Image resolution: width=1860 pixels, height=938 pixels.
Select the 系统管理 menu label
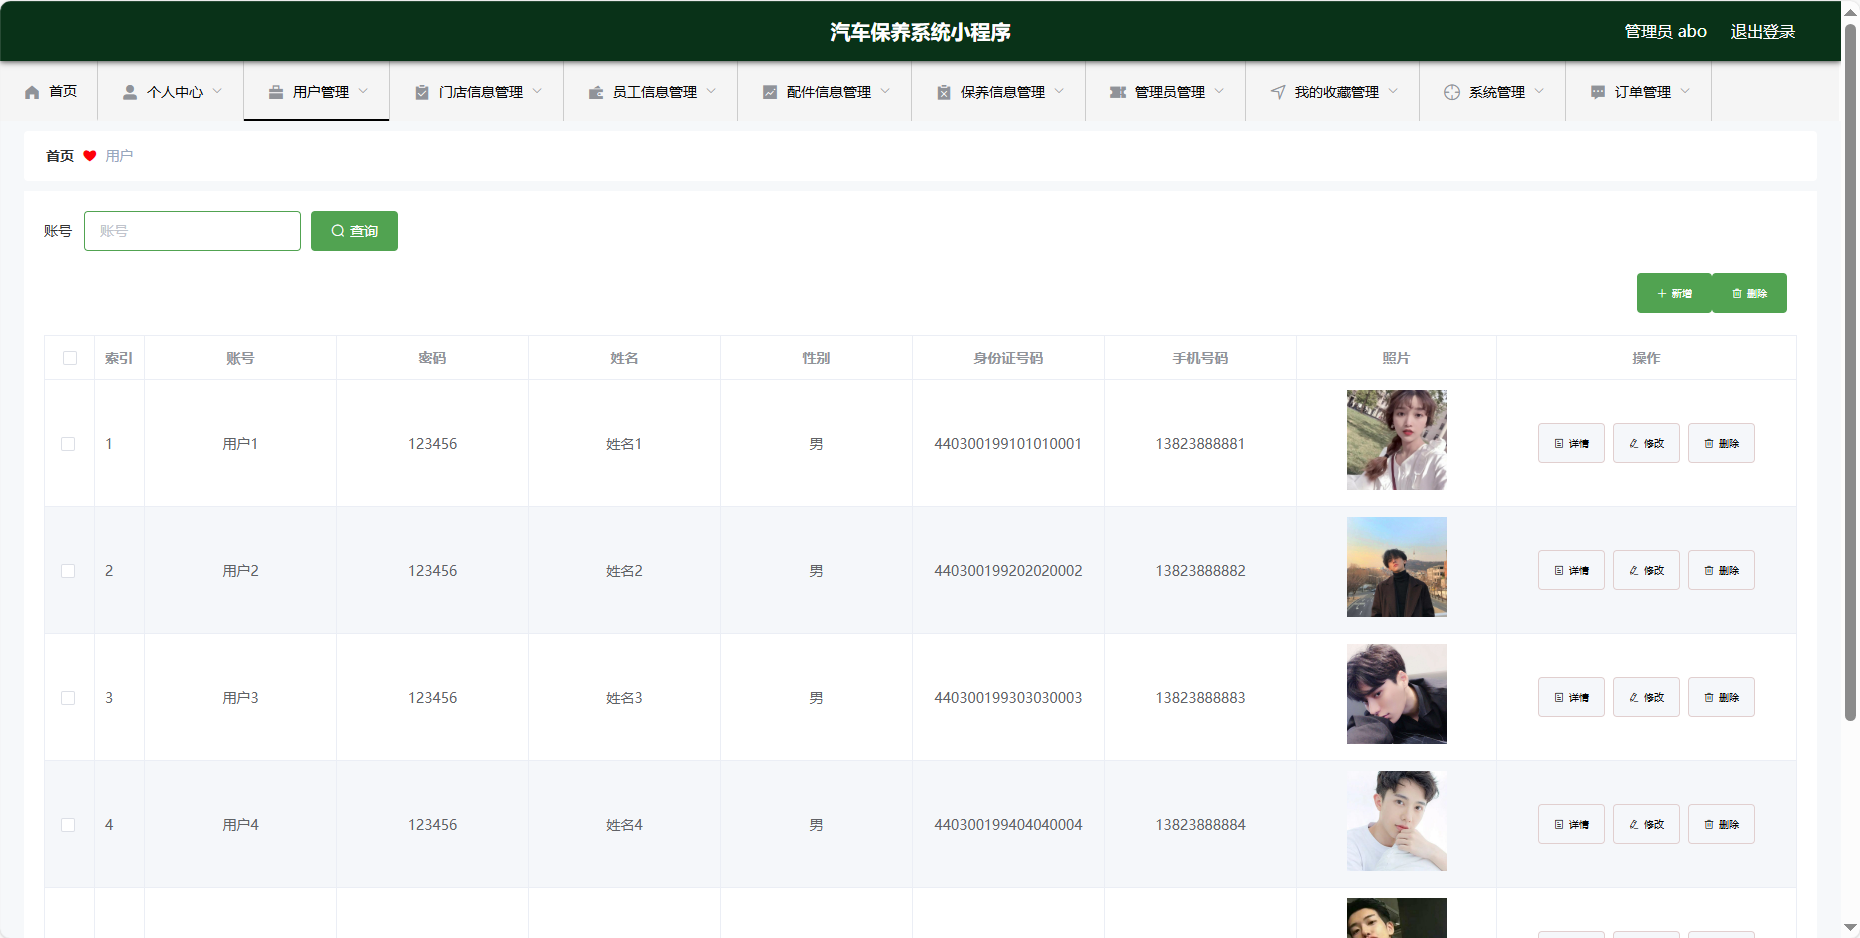coord(1497,92)
